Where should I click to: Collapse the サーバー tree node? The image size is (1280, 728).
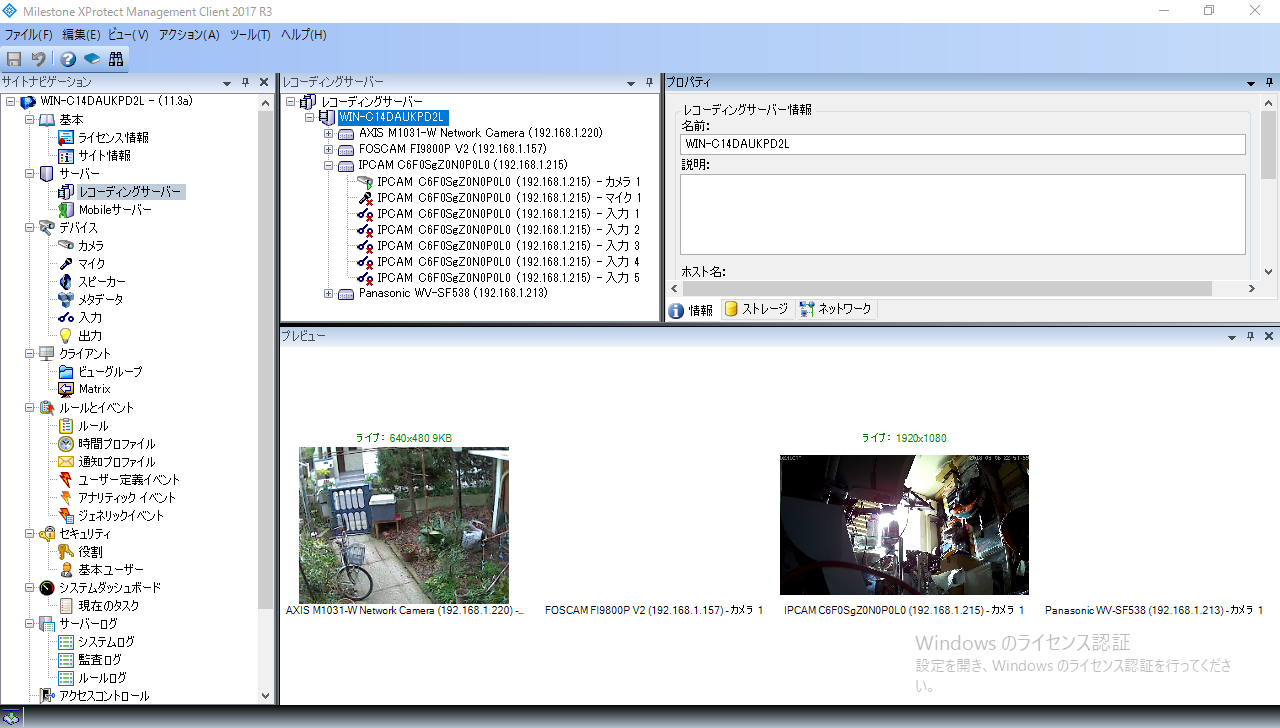(30, 174)
